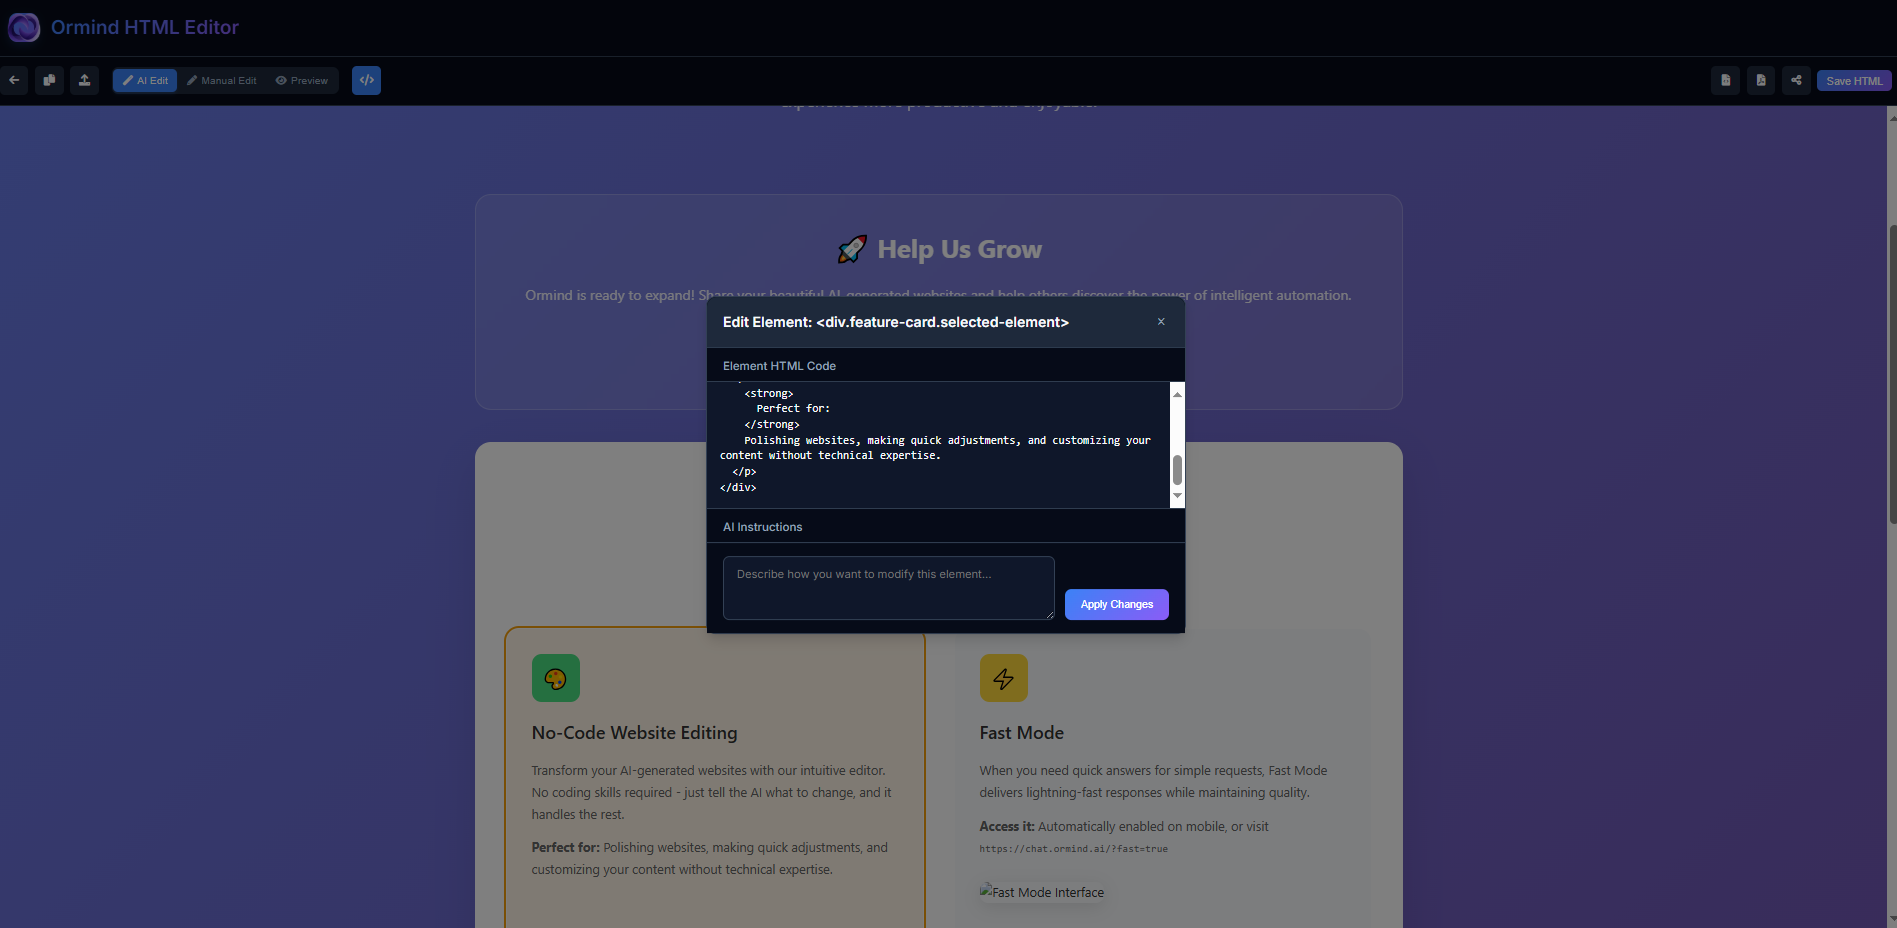Click the share icon in toolbar
This screenshot has height=928, width=1897.
coord(1796,81)
